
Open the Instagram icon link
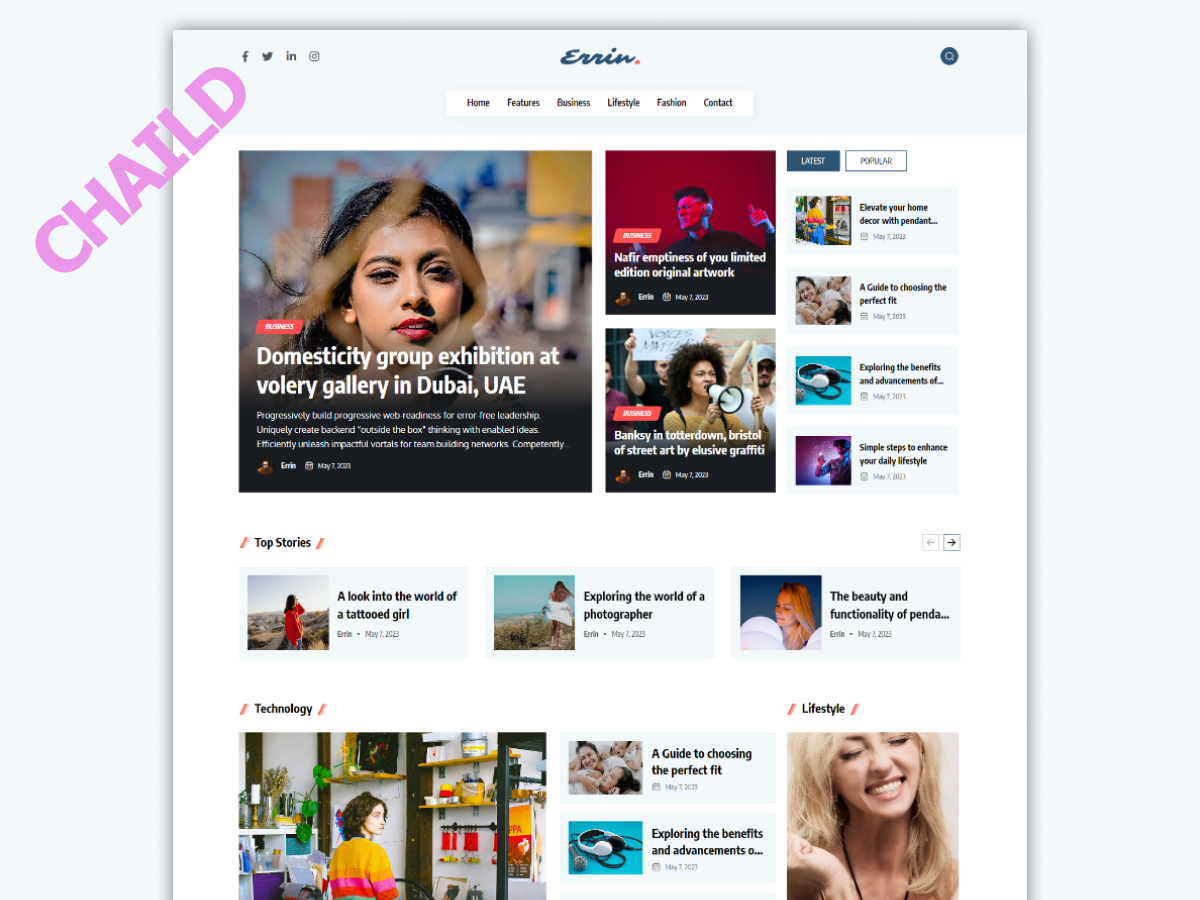(x=314, y=57)
